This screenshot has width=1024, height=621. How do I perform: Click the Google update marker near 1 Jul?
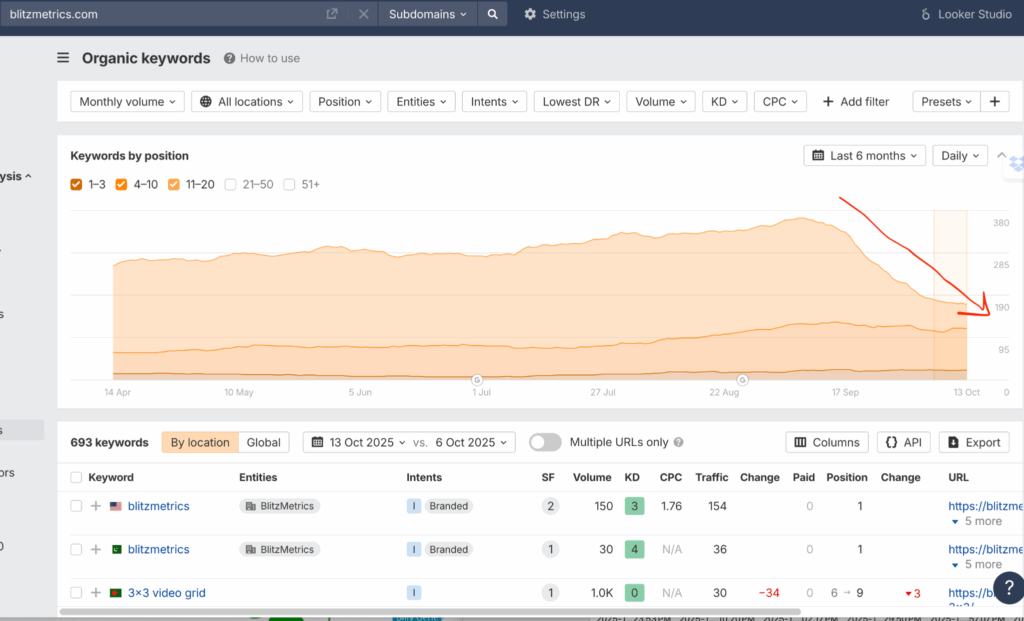(x=477, y=380)
